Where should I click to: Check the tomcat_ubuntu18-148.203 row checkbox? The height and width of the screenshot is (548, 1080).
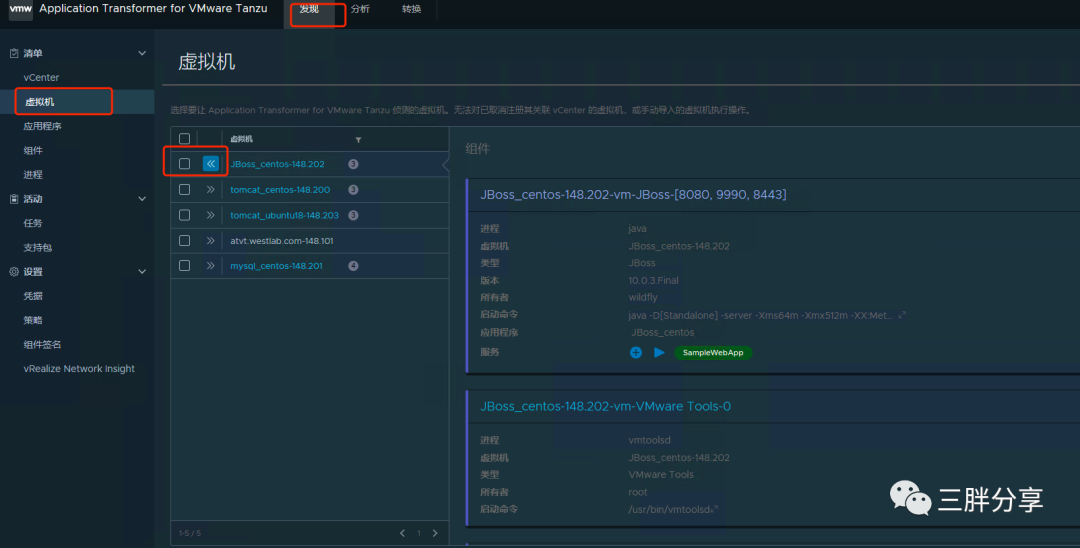[185, 215]
